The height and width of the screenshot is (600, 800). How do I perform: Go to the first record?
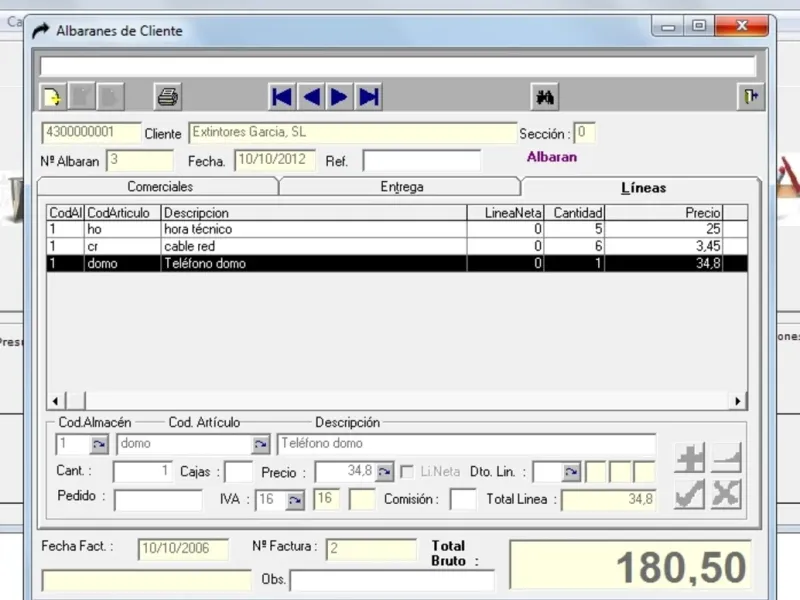(x=282, y=97)
